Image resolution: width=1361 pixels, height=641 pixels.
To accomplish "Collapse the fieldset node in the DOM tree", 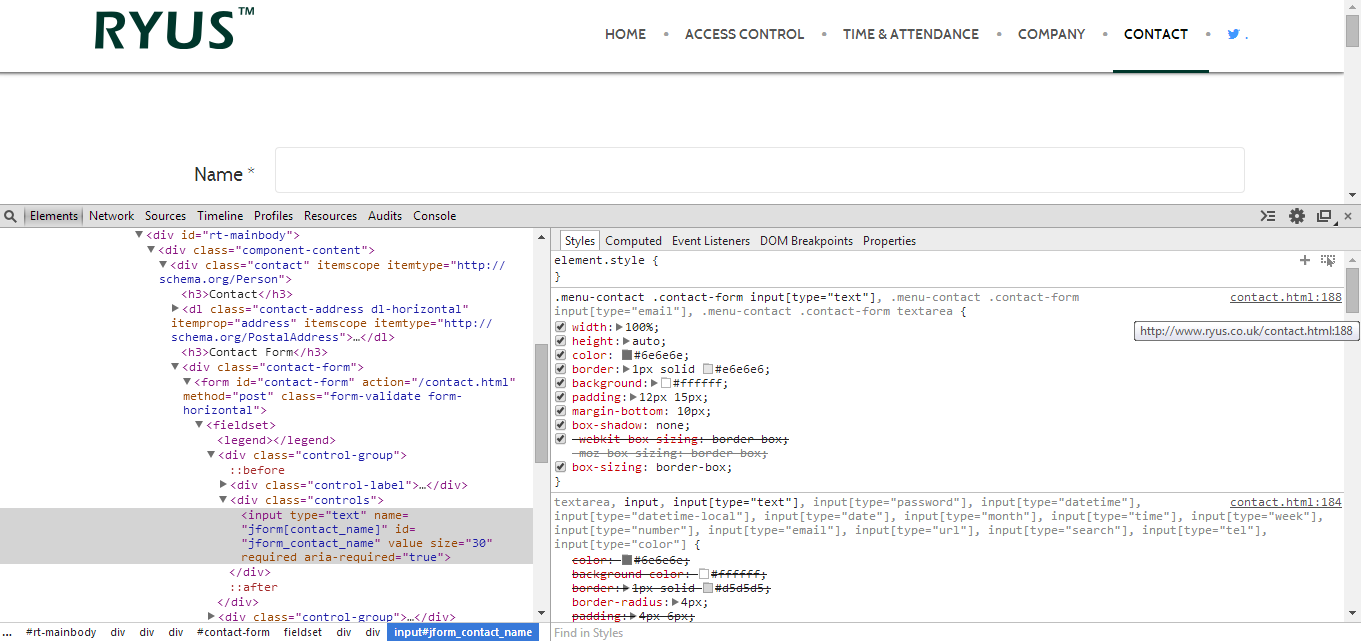I will (199, 425).
